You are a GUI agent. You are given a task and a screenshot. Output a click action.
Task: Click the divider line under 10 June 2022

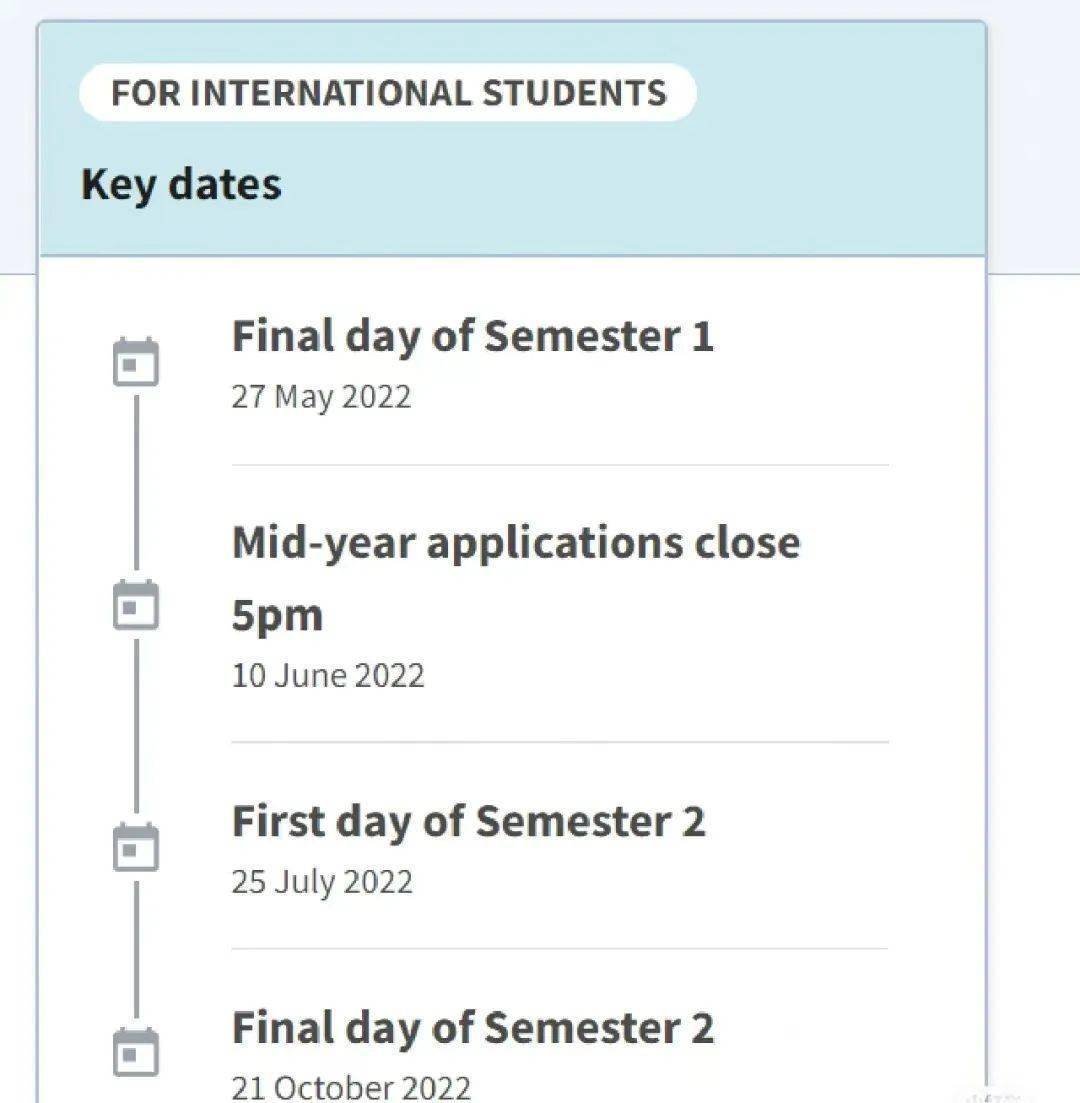click(560, 741)
